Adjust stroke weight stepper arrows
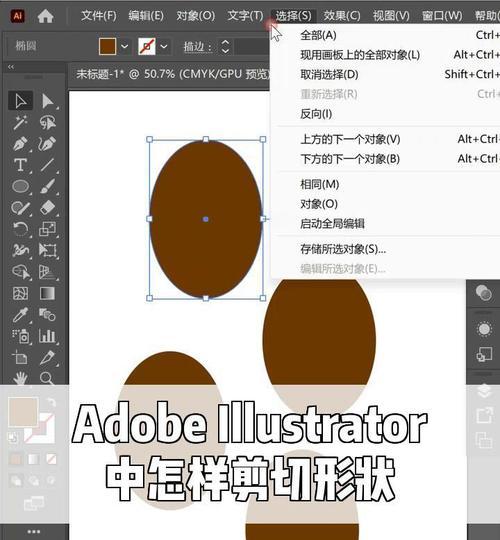Viewport: 500px width, 540px height. tap(225, 46)
